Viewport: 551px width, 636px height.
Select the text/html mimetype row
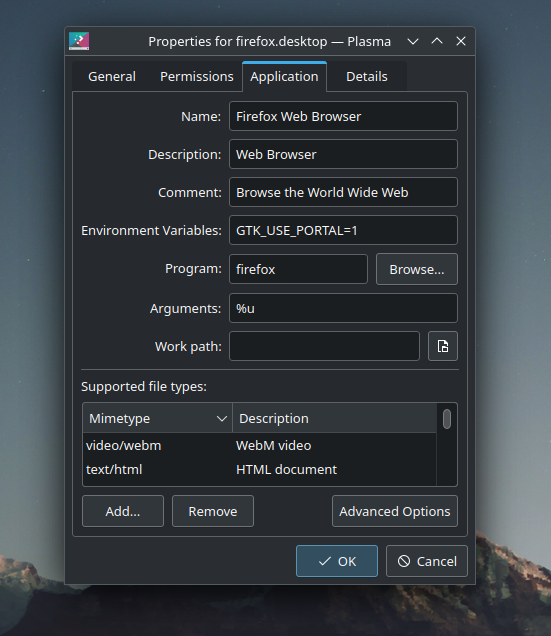pyautogui.click(x=260, y=469)
